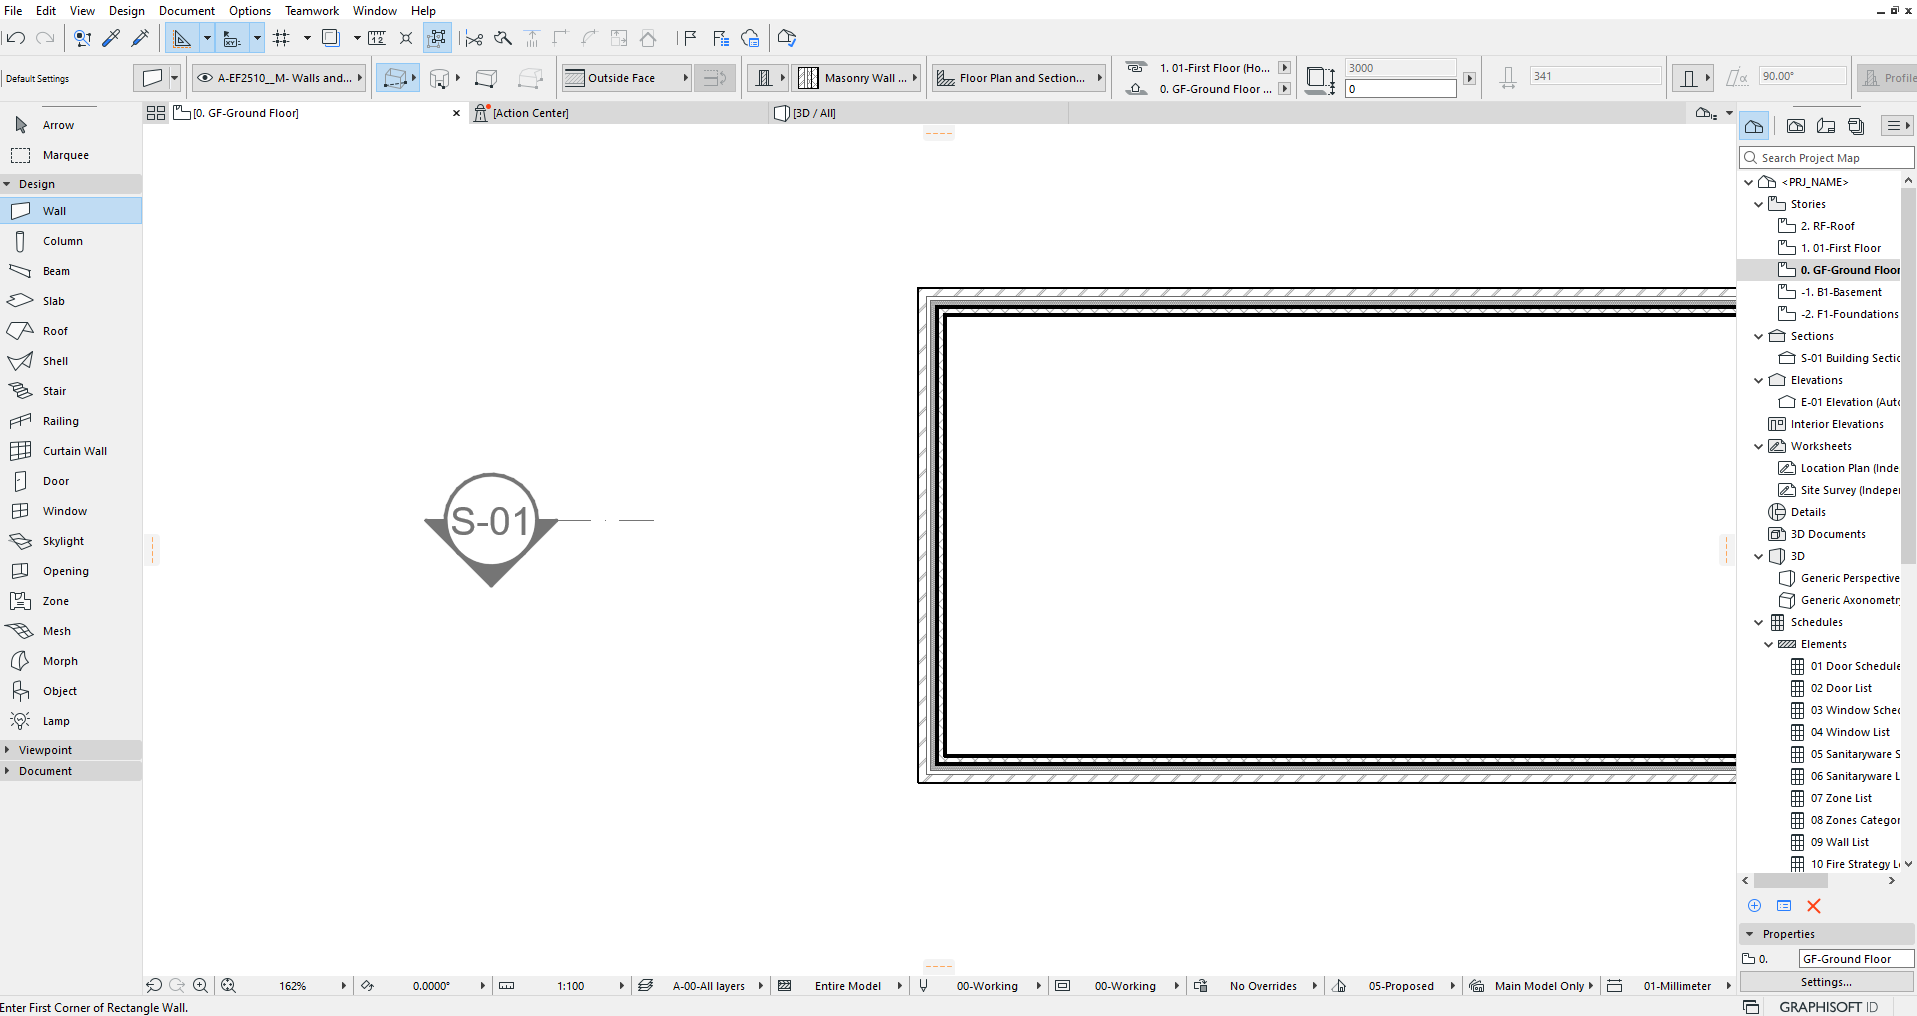The image size is (1917, 1016).
Task: Activate the Morph tool
Action: pos(60,661)
